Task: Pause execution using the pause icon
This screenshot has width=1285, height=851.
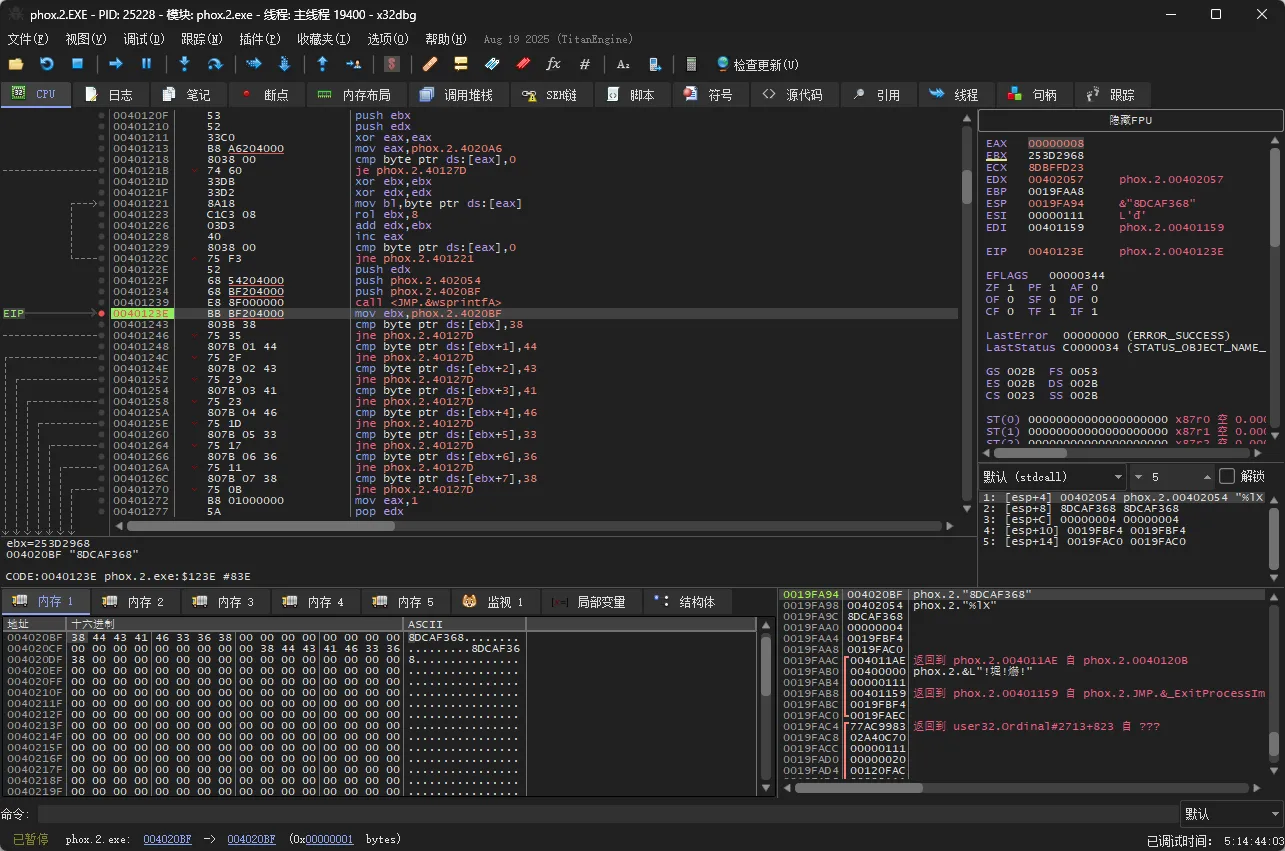Action: click(146, 64)
